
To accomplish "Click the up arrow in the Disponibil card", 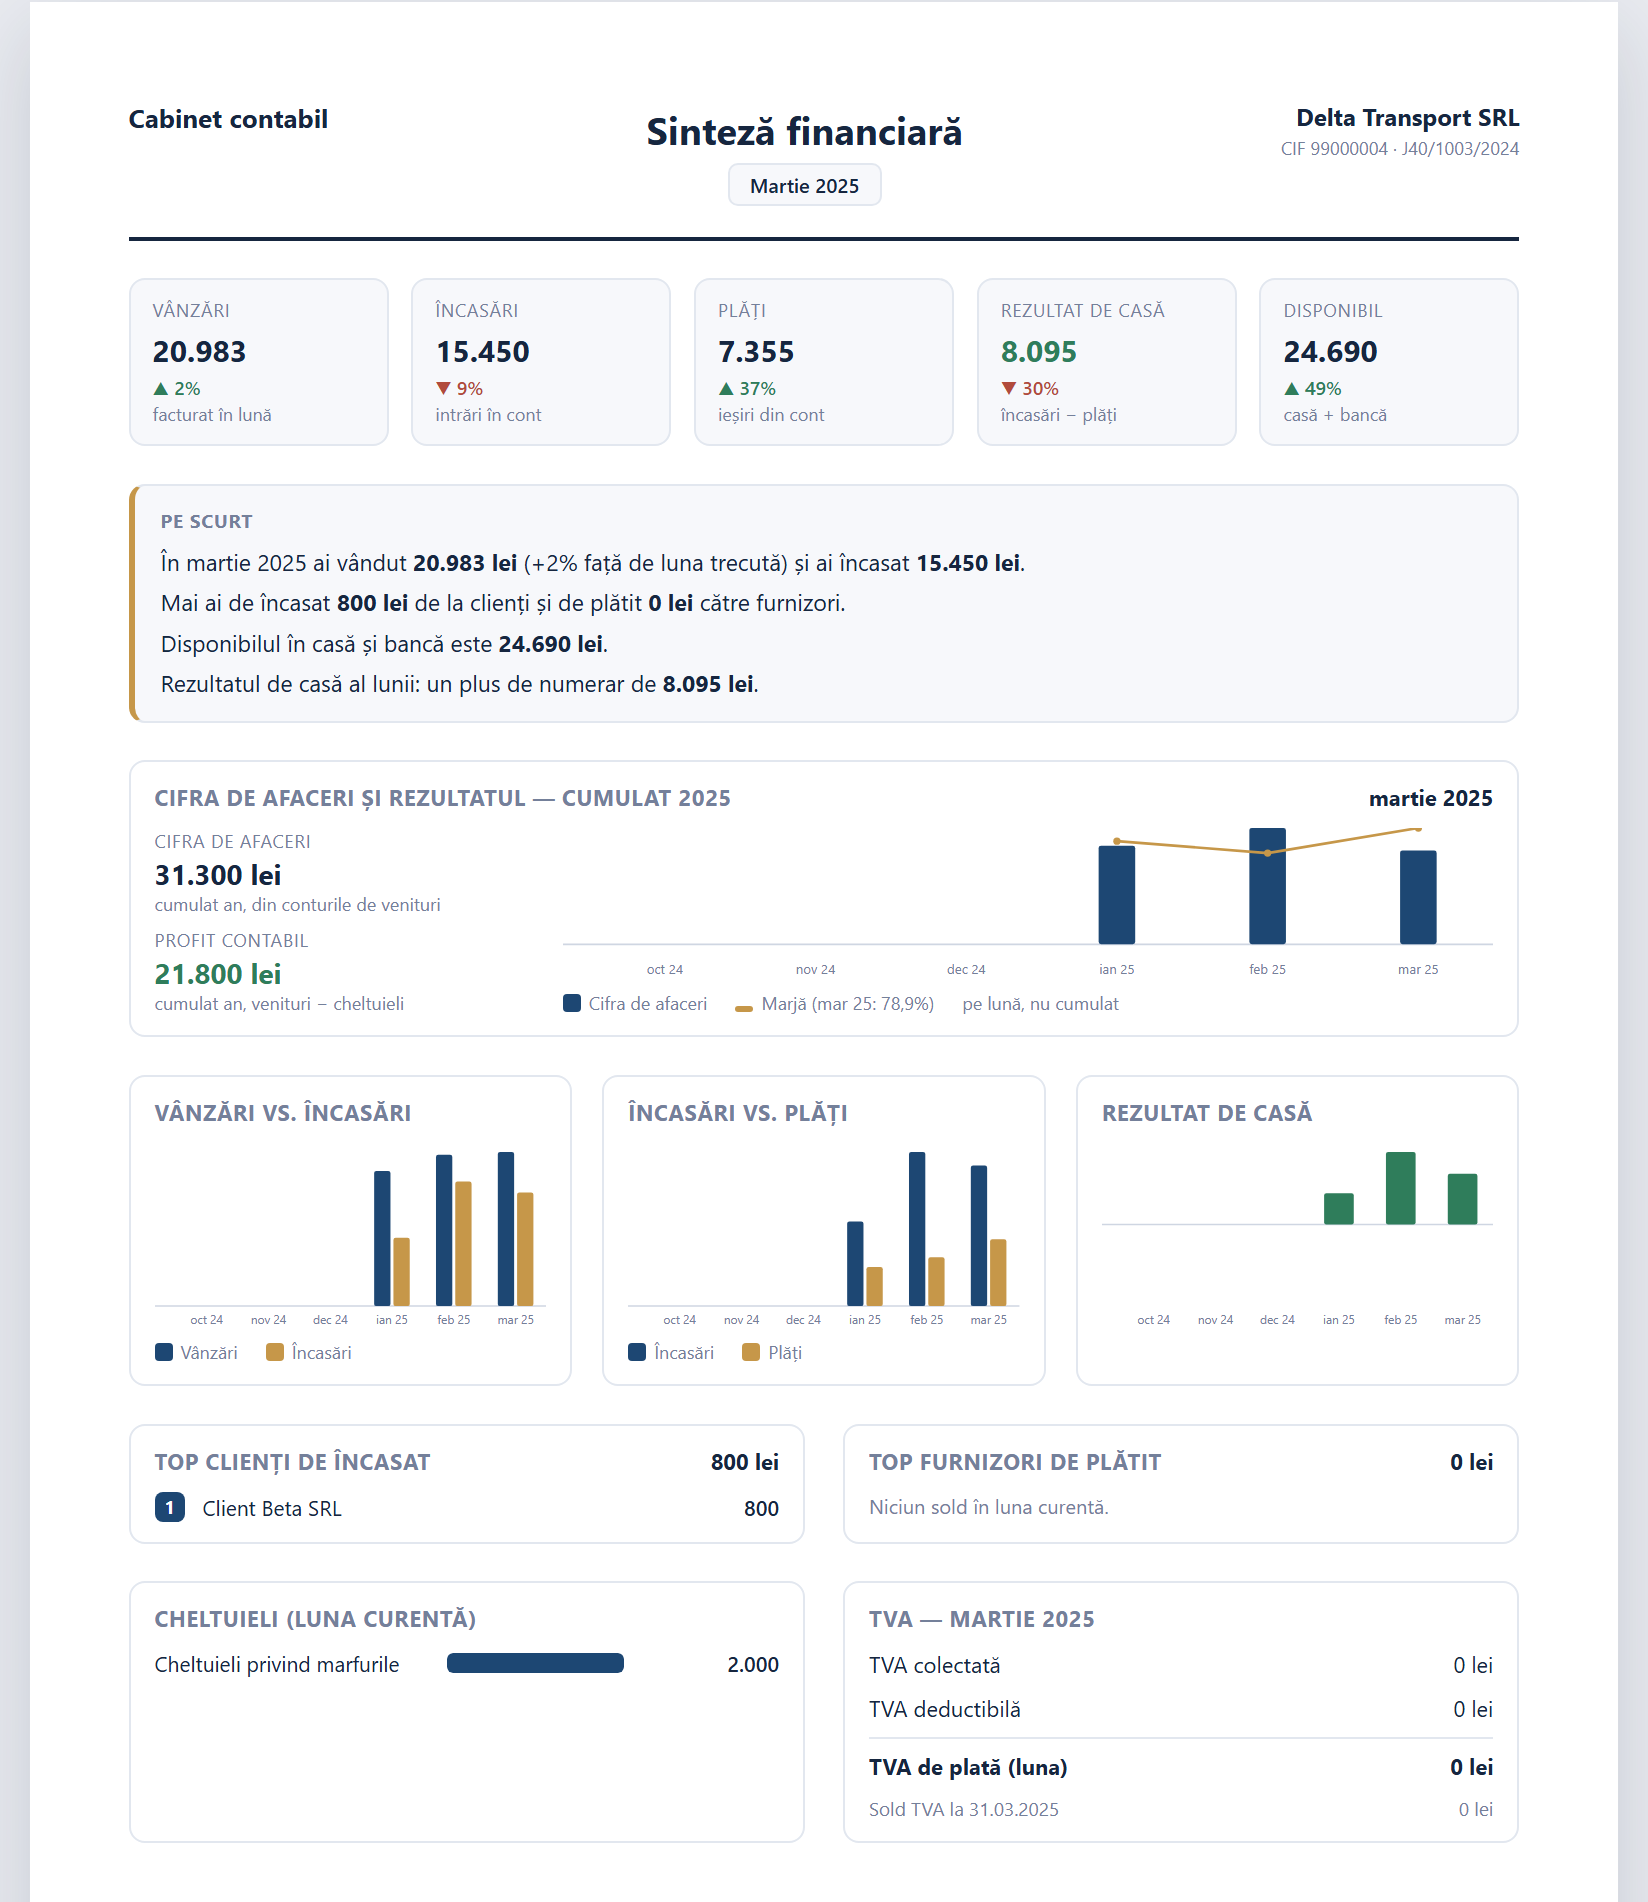I will [1292, 389].
